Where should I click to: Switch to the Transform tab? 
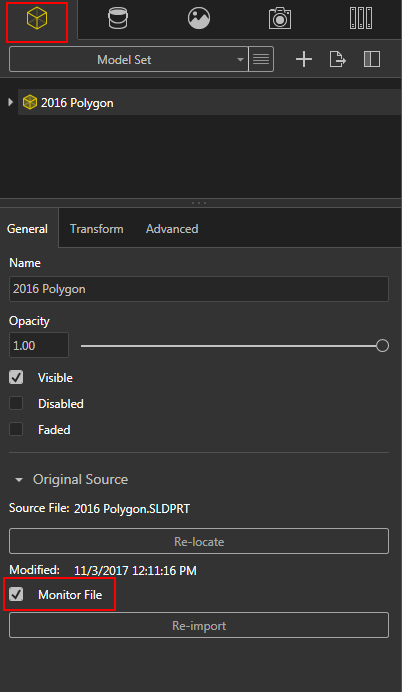coord(97,229)
